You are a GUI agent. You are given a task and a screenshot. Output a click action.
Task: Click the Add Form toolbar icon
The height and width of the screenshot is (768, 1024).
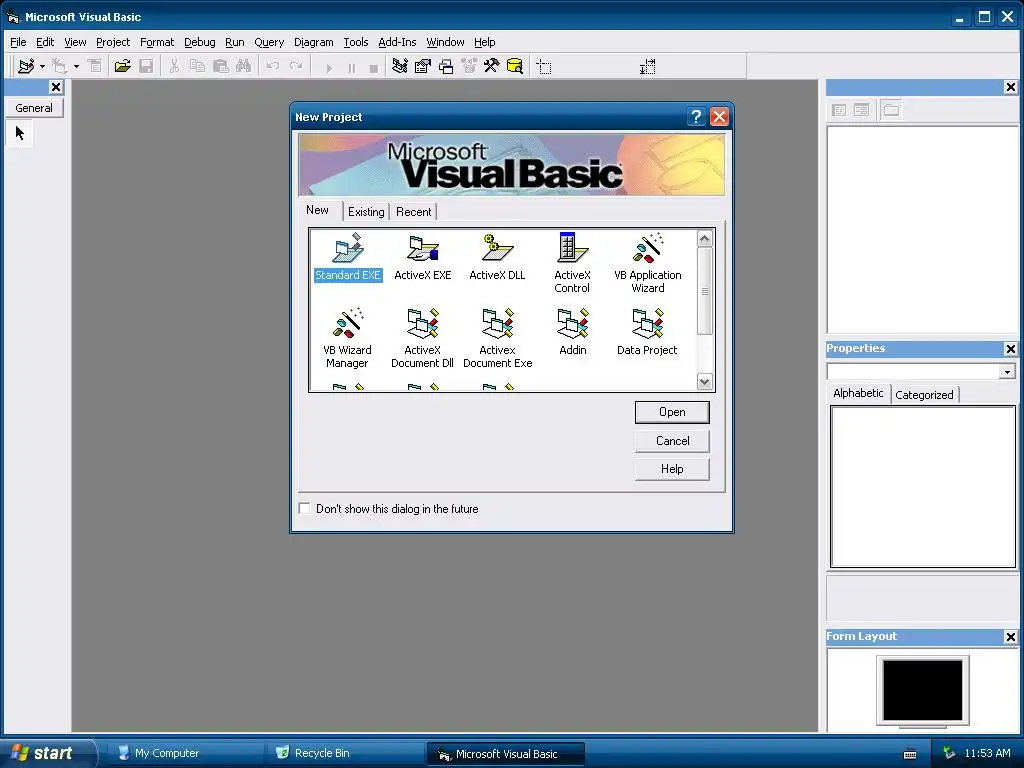(x=60, y=67)
